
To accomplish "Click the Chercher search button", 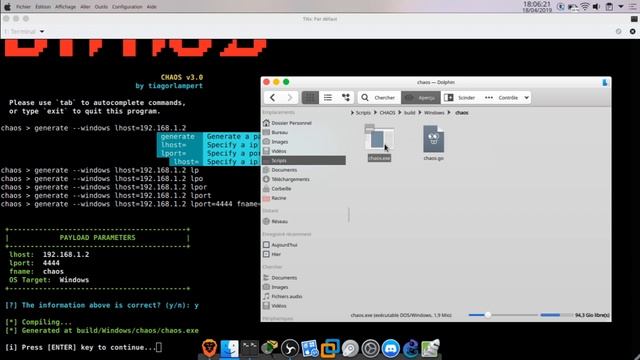I will pyautogui.click(x=379, y=98).
